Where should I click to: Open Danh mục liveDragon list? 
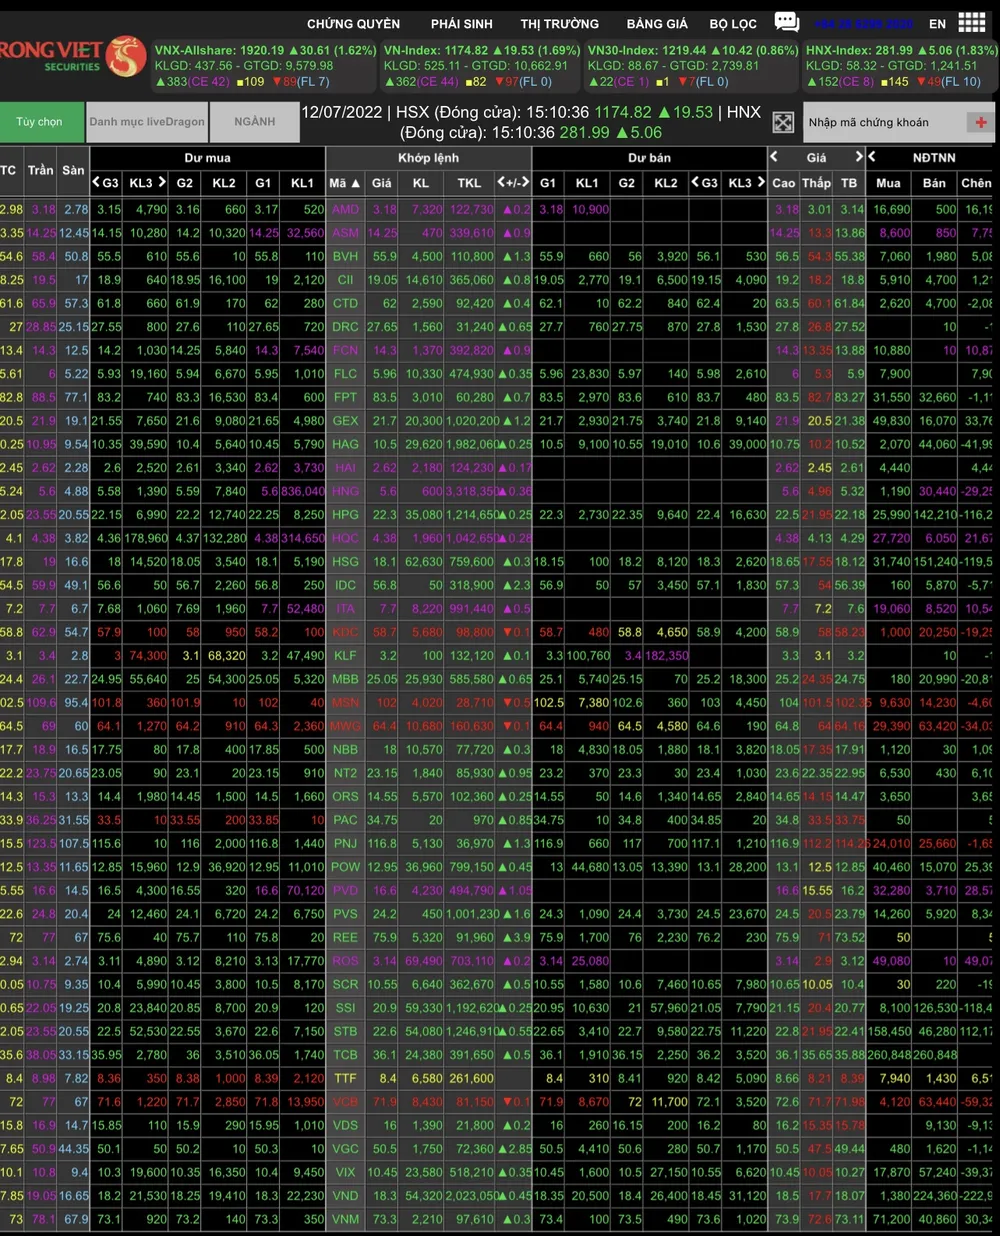pos(147,122)
